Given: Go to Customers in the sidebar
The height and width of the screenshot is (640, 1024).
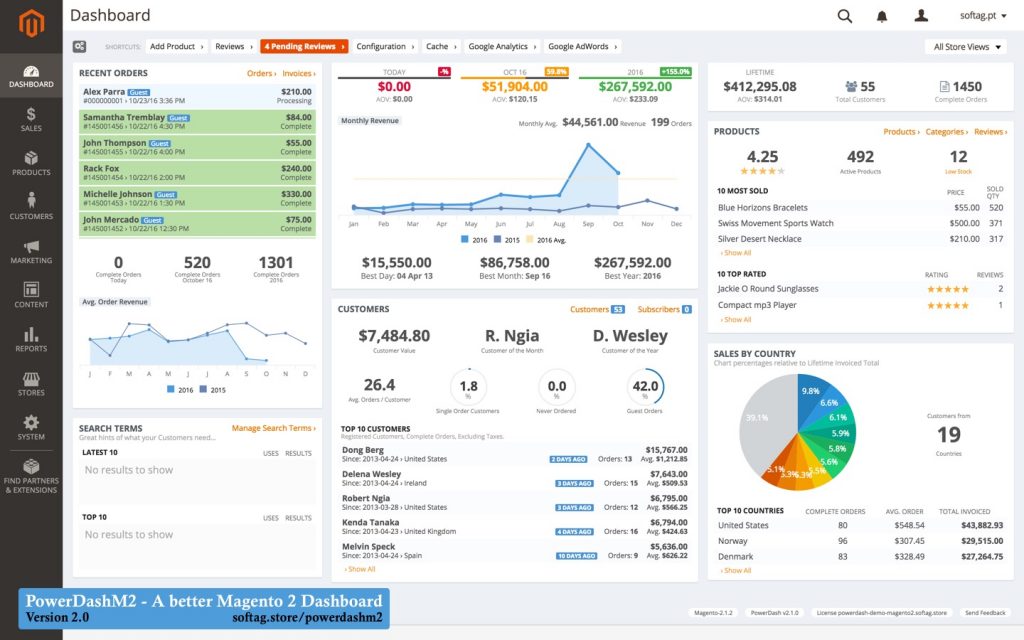Looking at the screenshot, I should [31, 207].
